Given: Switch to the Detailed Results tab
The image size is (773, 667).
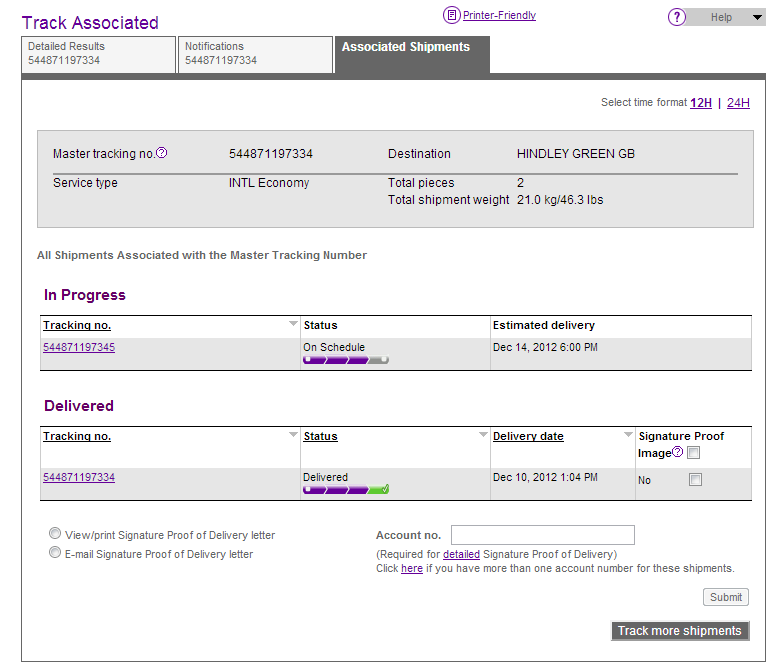Looking at the screenshot, I should pos(97,54).
